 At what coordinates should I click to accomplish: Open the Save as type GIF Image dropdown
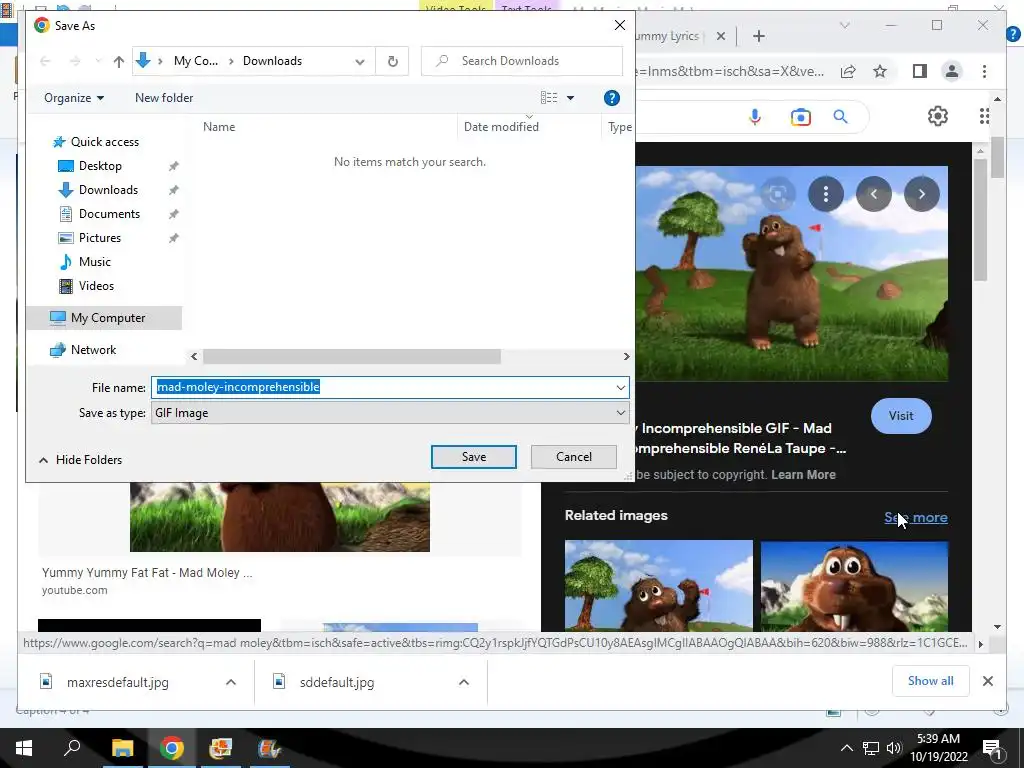pos(390,413)
